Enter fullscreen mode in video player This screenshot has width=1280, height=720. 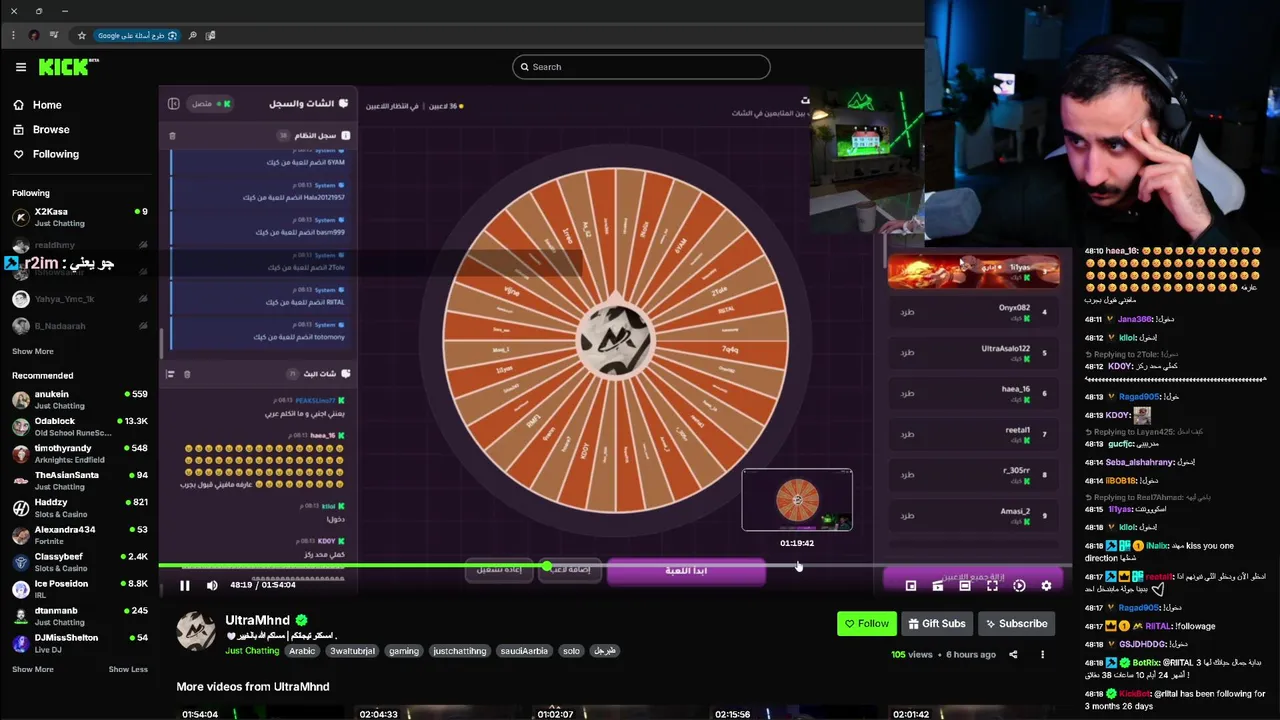click(992, 586)
